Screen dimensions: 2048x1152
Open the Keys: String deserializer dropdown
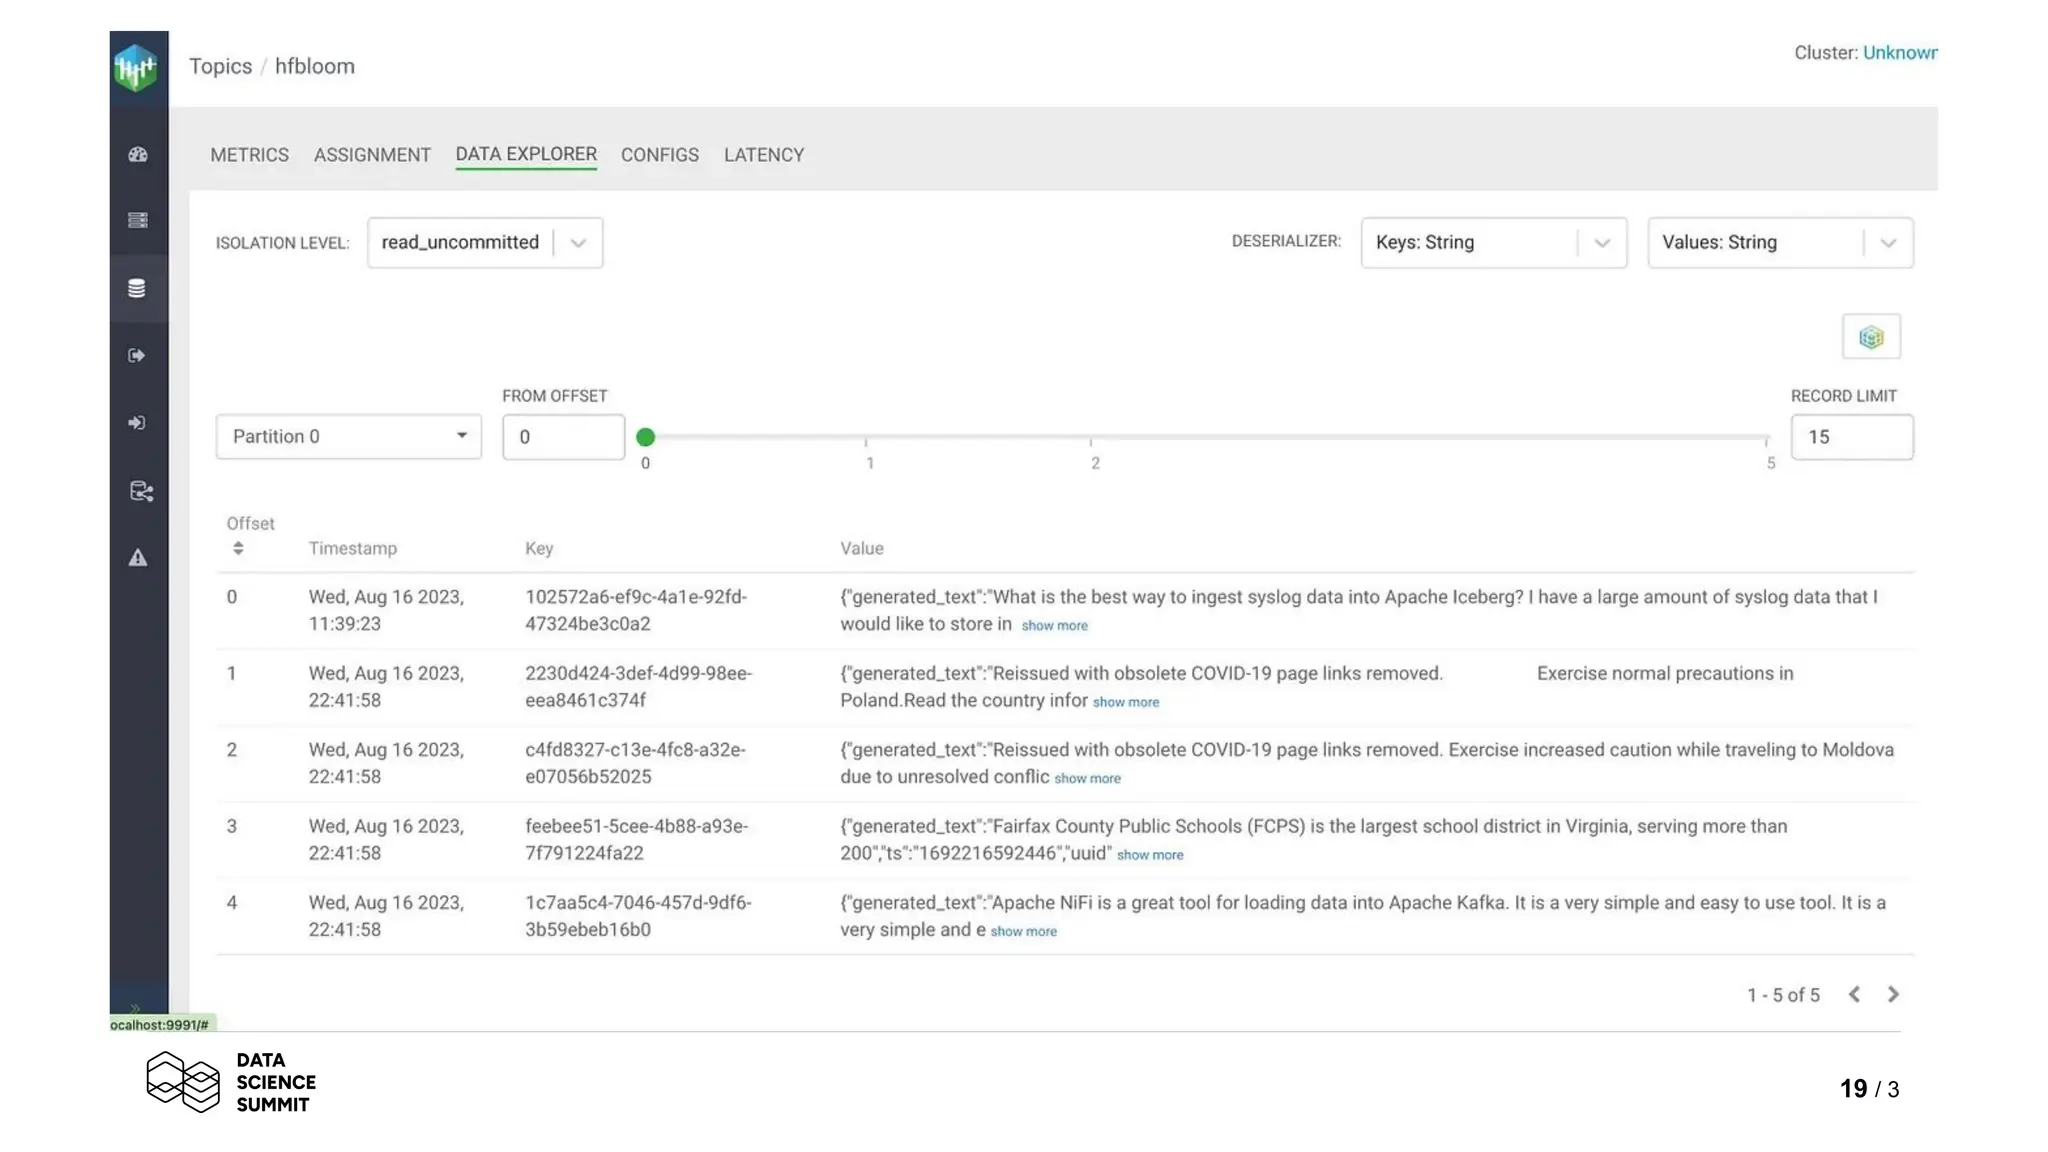coord(1492,243)
